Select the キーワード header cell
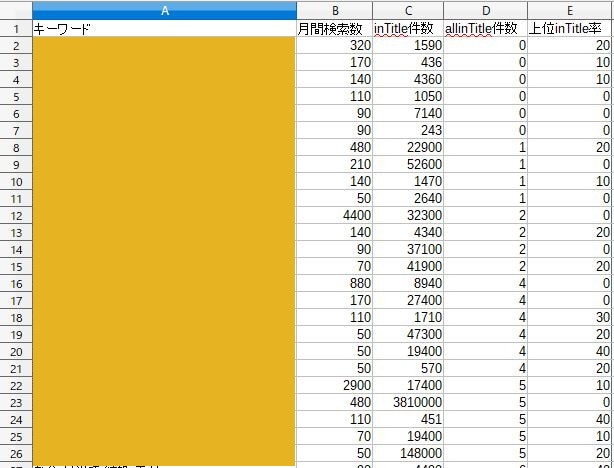614x468 pixels. point(164,28)
